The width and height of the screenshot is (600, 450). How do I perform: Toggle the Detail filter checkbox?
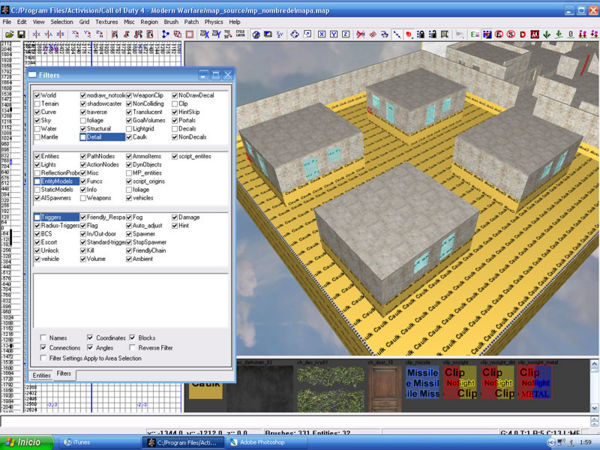(x=83, y=137)
